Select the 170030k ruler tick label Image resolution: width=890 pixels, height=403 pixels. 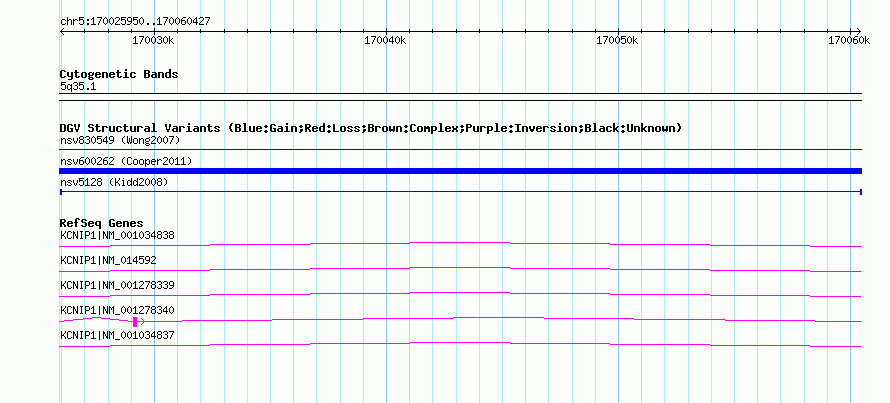click(153, 40)
